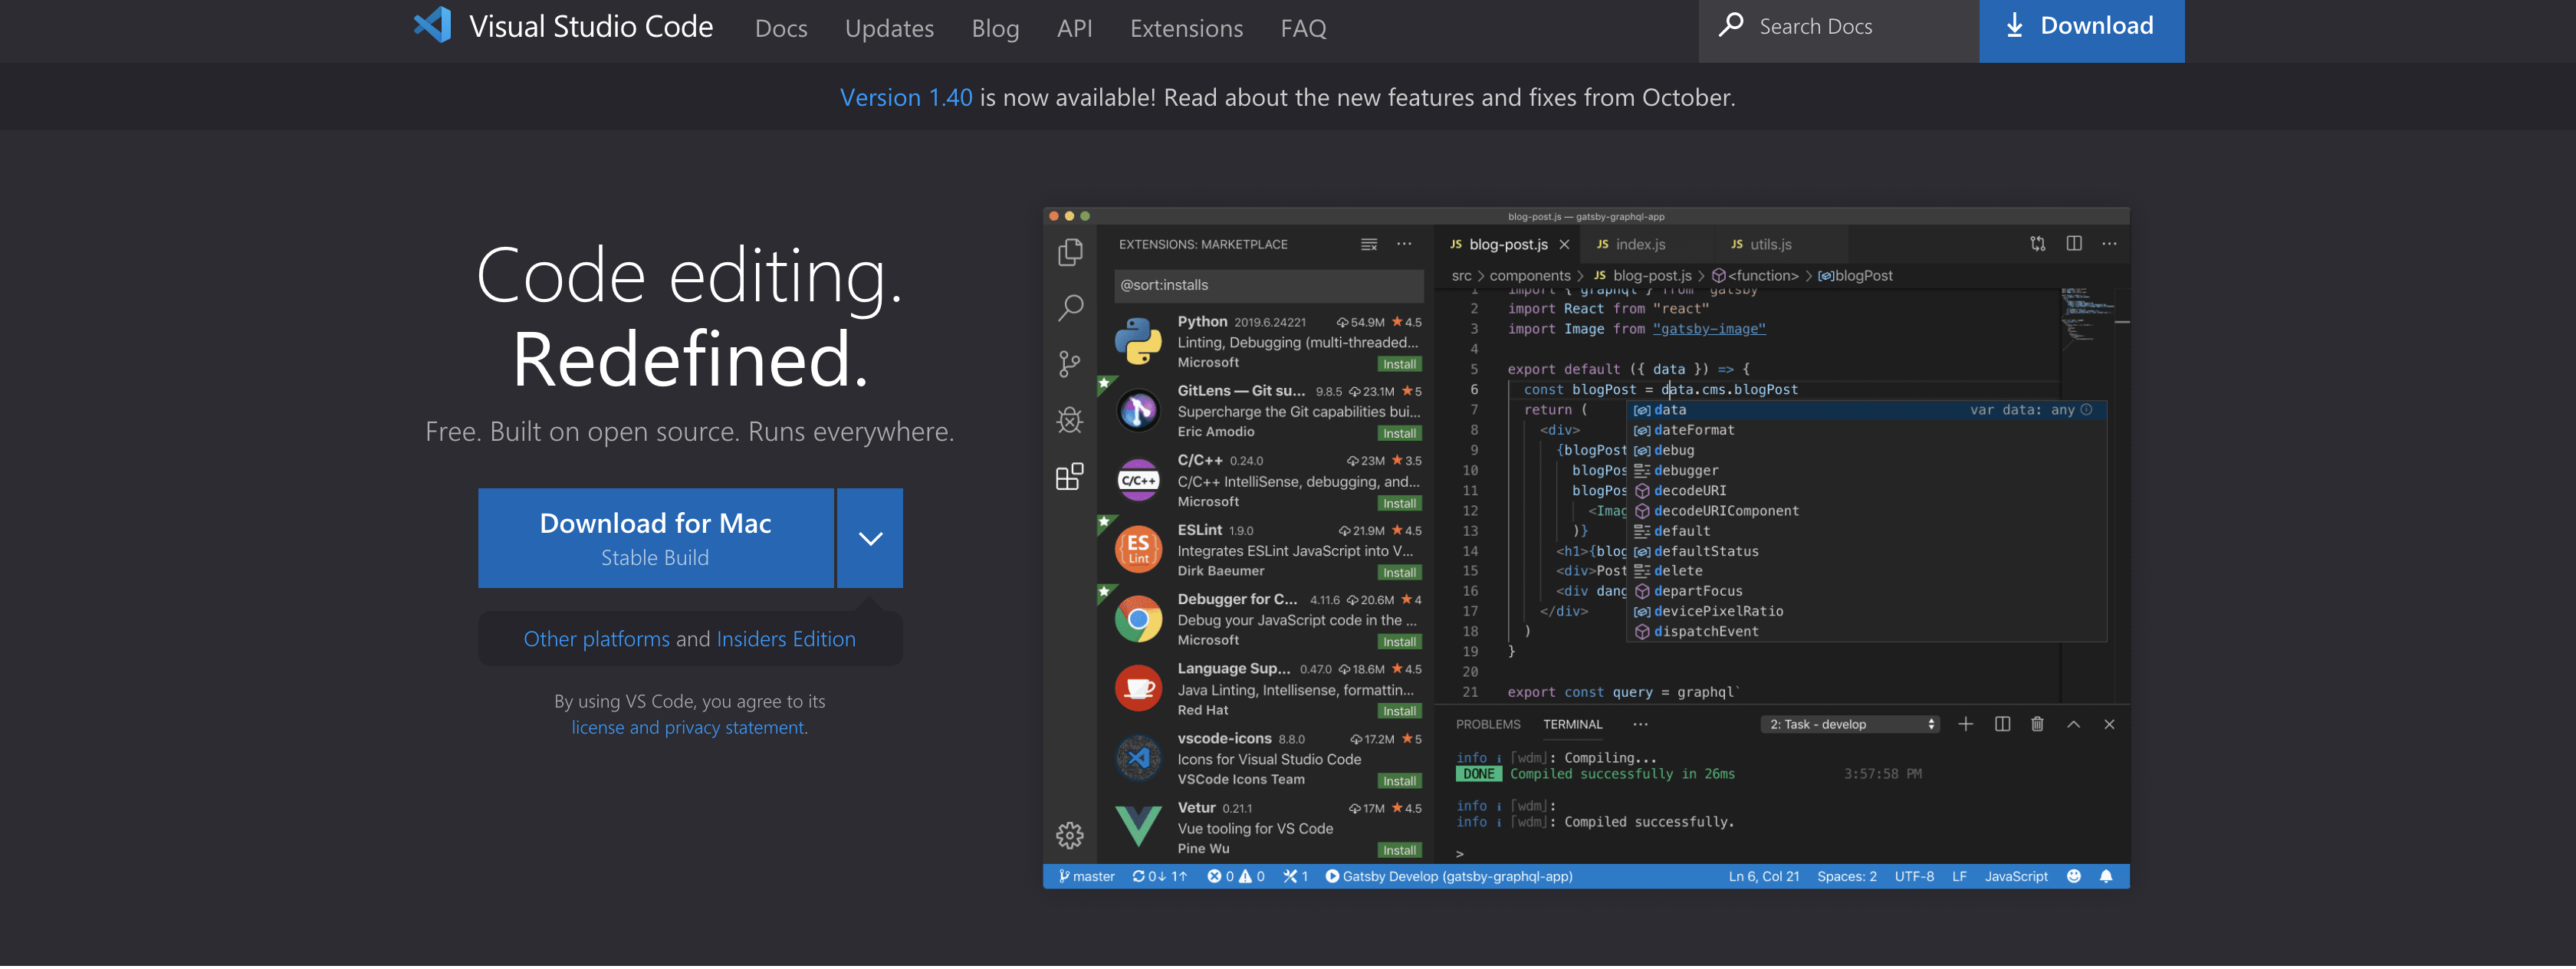Open Docs in the top navigation
This screenshot has width=2576, height=969.
click(781, 28)
